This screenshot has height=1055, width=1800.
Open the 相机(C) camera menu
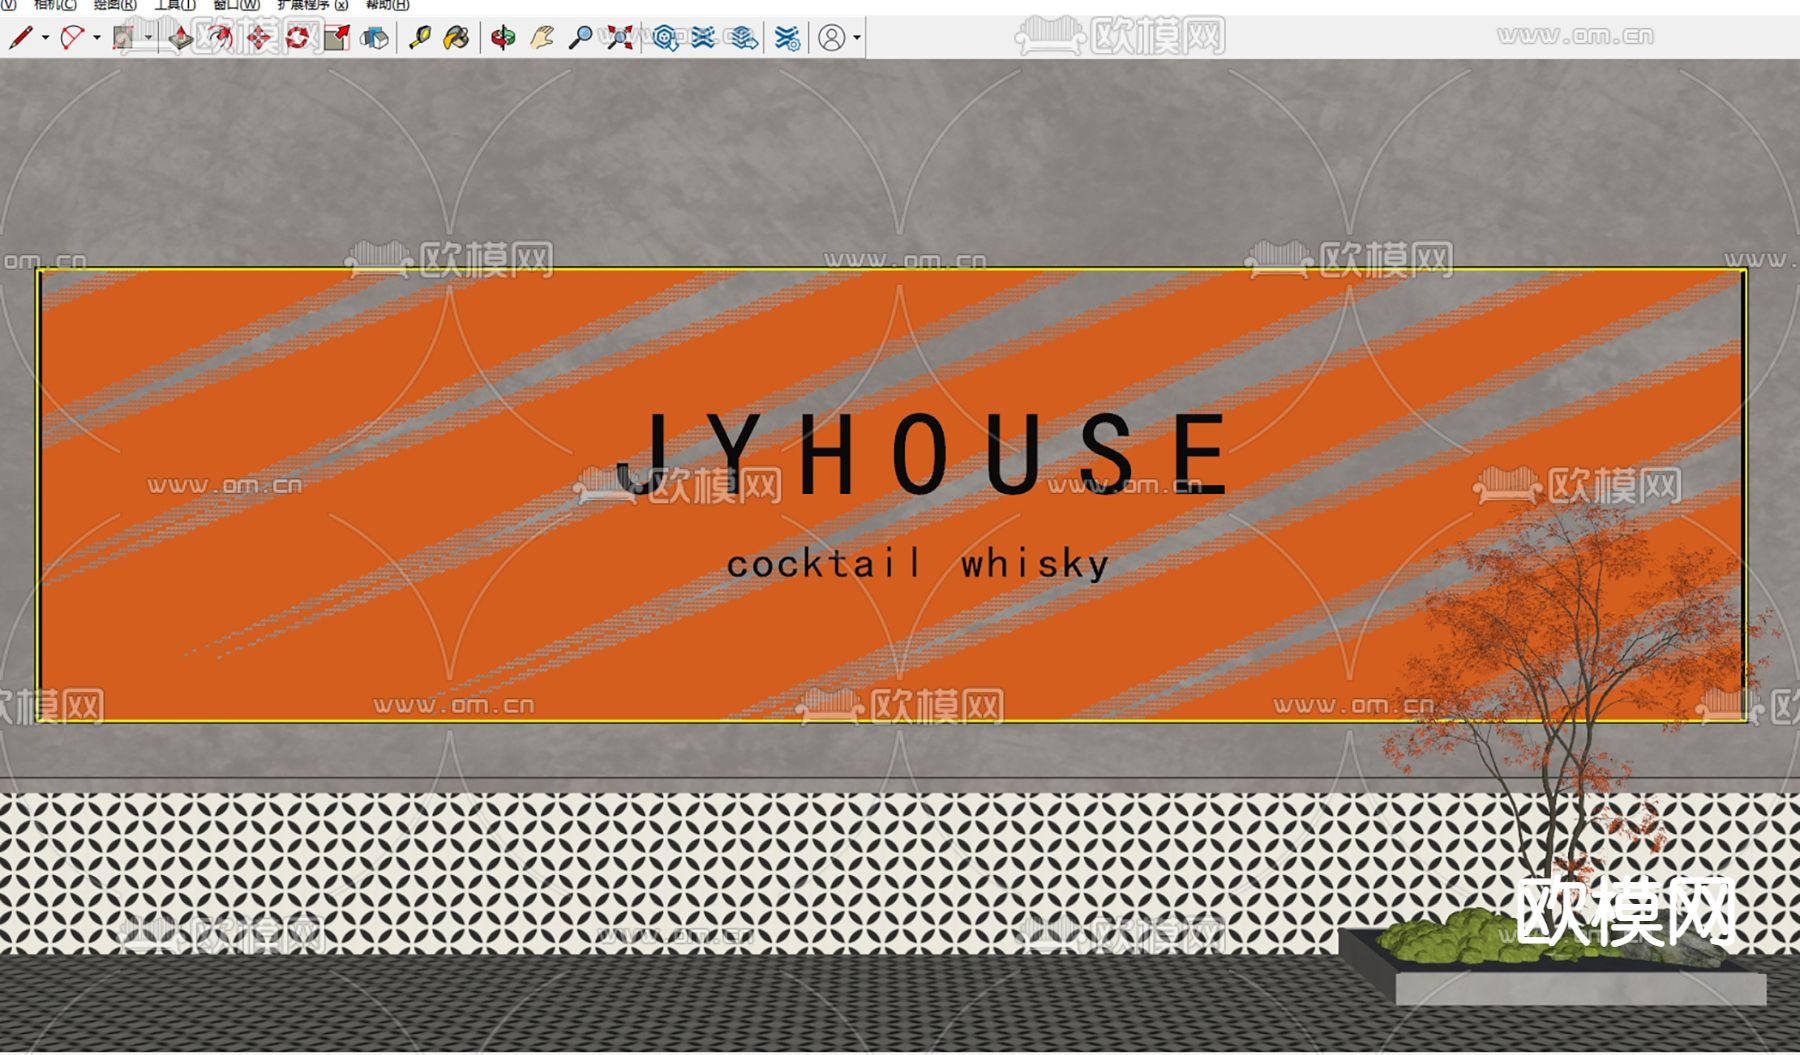pos(55,5)
